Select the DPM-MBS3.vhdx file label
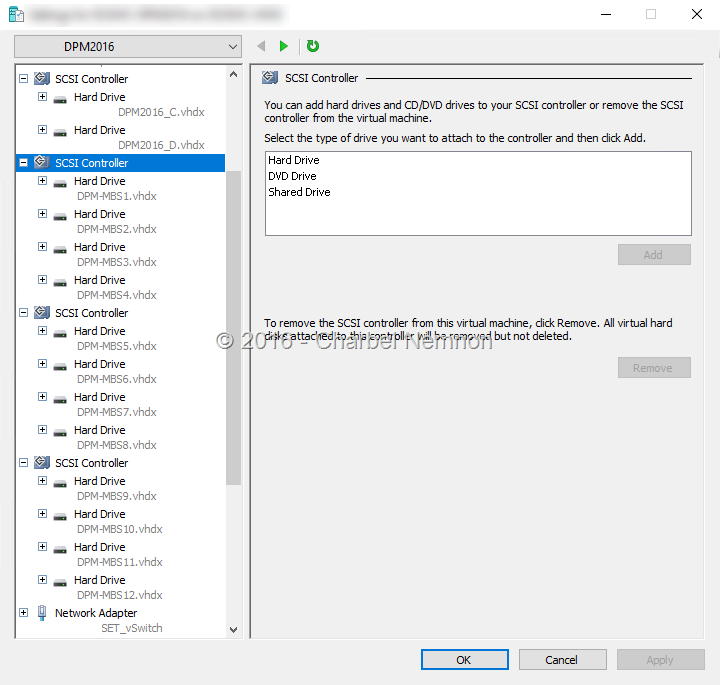Screen dimensions: 720x685 117,262
